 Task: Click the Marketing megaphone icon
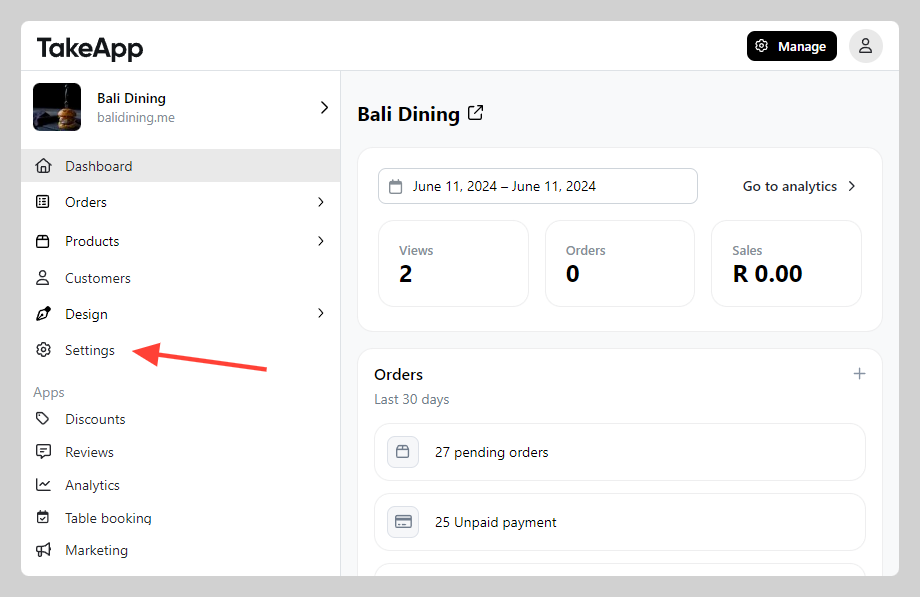[43, 550]
